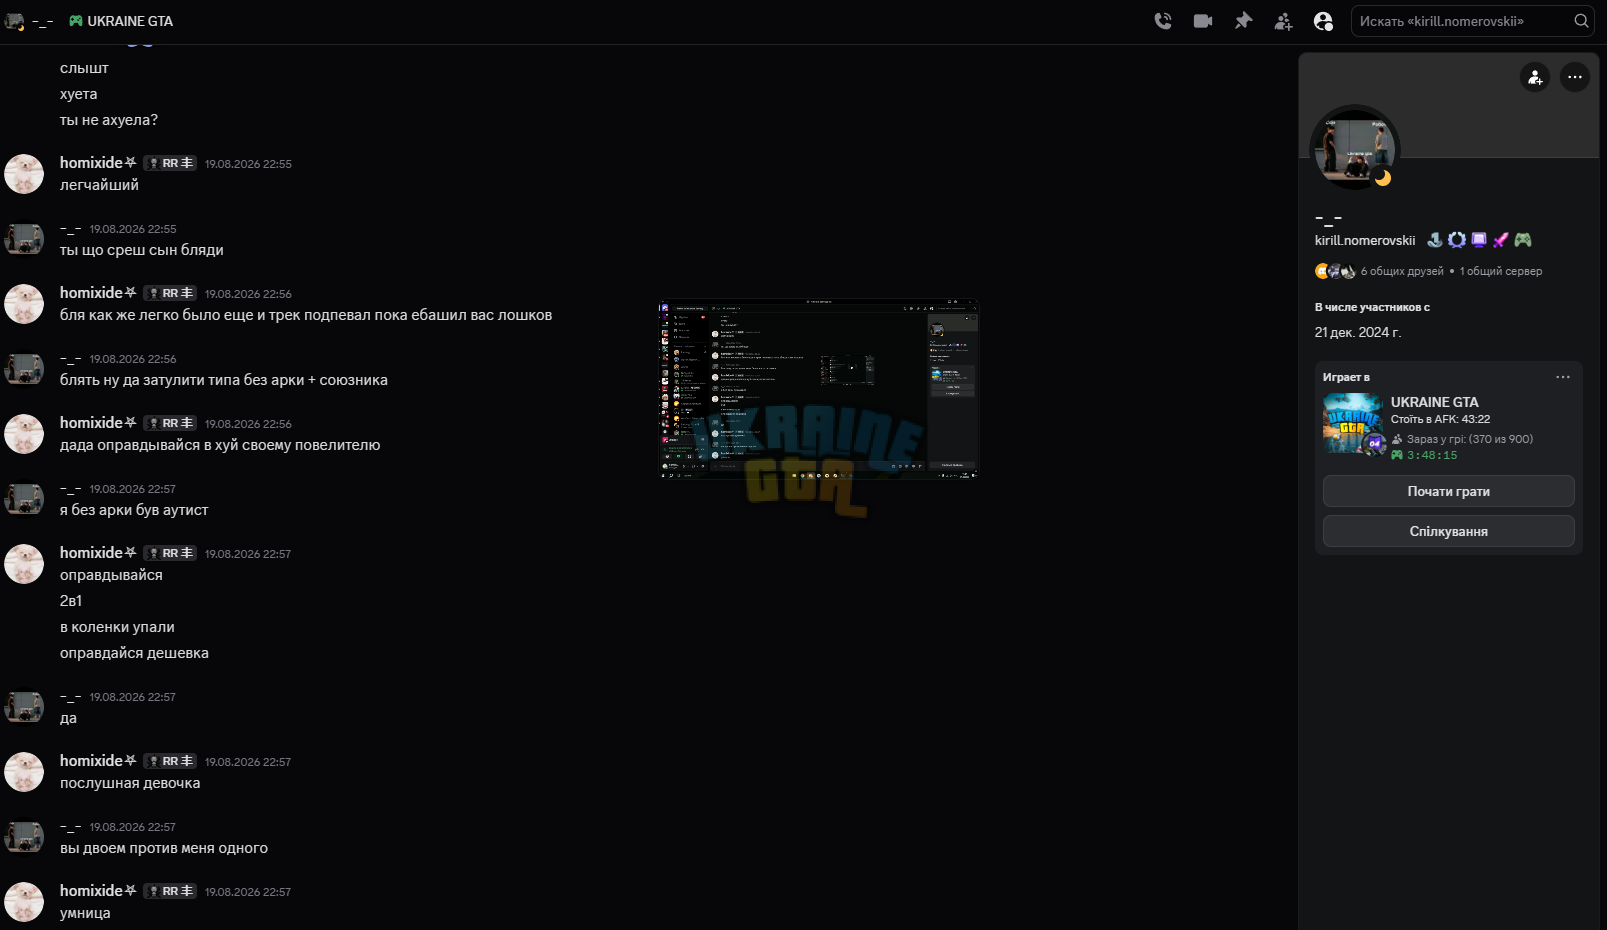Click the homixide avatar beside the бля как же message
Viewport: 1607px width, 930px height.
[24, 304]
